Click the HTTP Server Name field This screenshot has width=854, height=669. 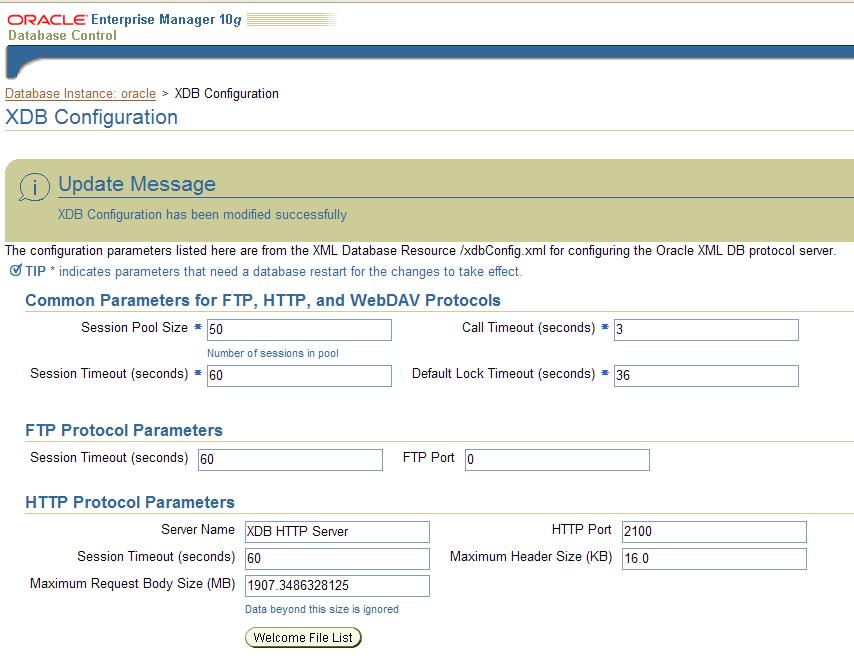click(337, 531)
